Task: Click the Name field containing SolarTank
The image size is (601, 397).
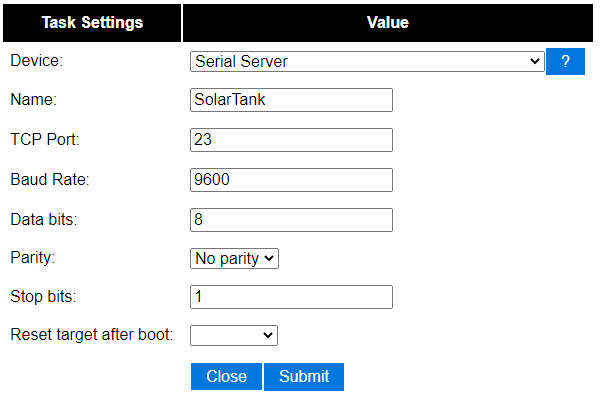Action: coord(291,100)
